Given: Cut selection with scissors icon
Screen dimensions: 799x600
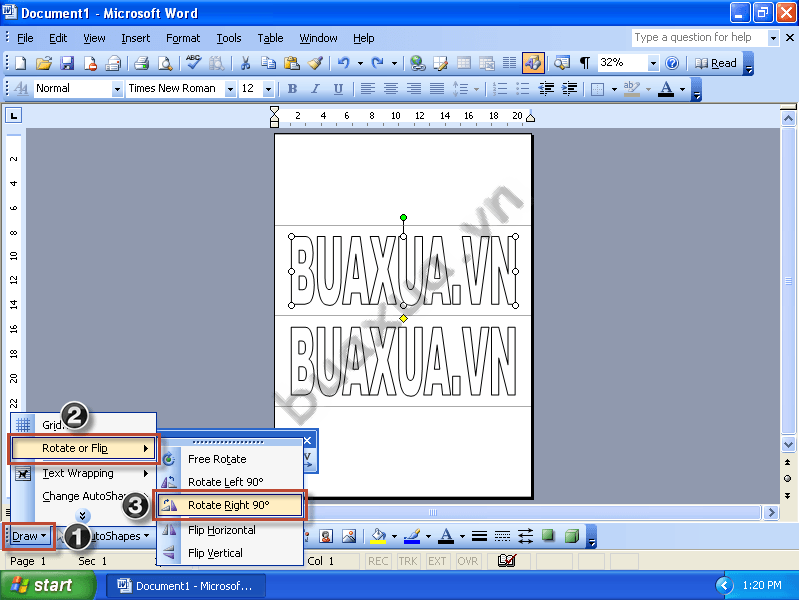Looking at the screenshot, I should coord(245,63).
